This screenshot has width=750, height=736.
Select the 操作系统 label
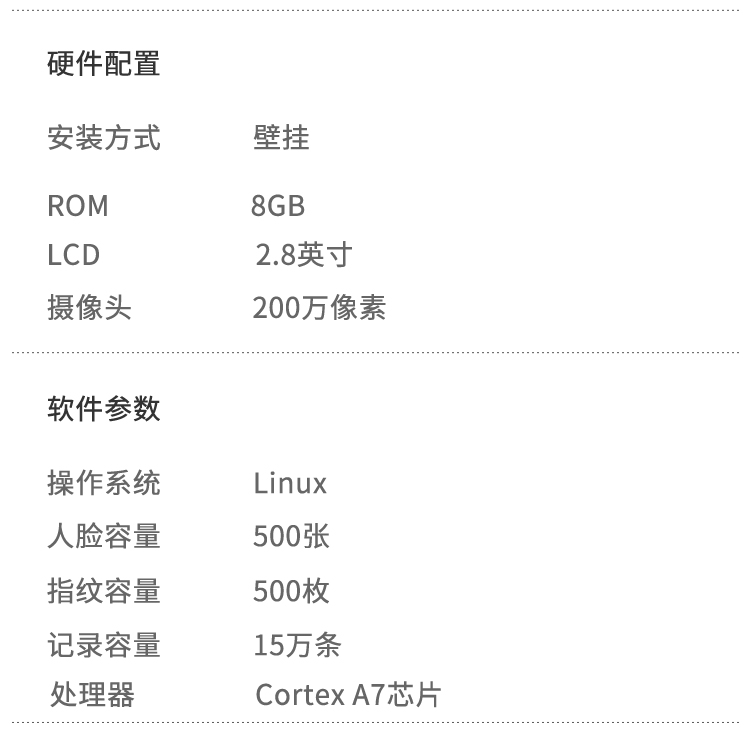click(x=104, y=484)
